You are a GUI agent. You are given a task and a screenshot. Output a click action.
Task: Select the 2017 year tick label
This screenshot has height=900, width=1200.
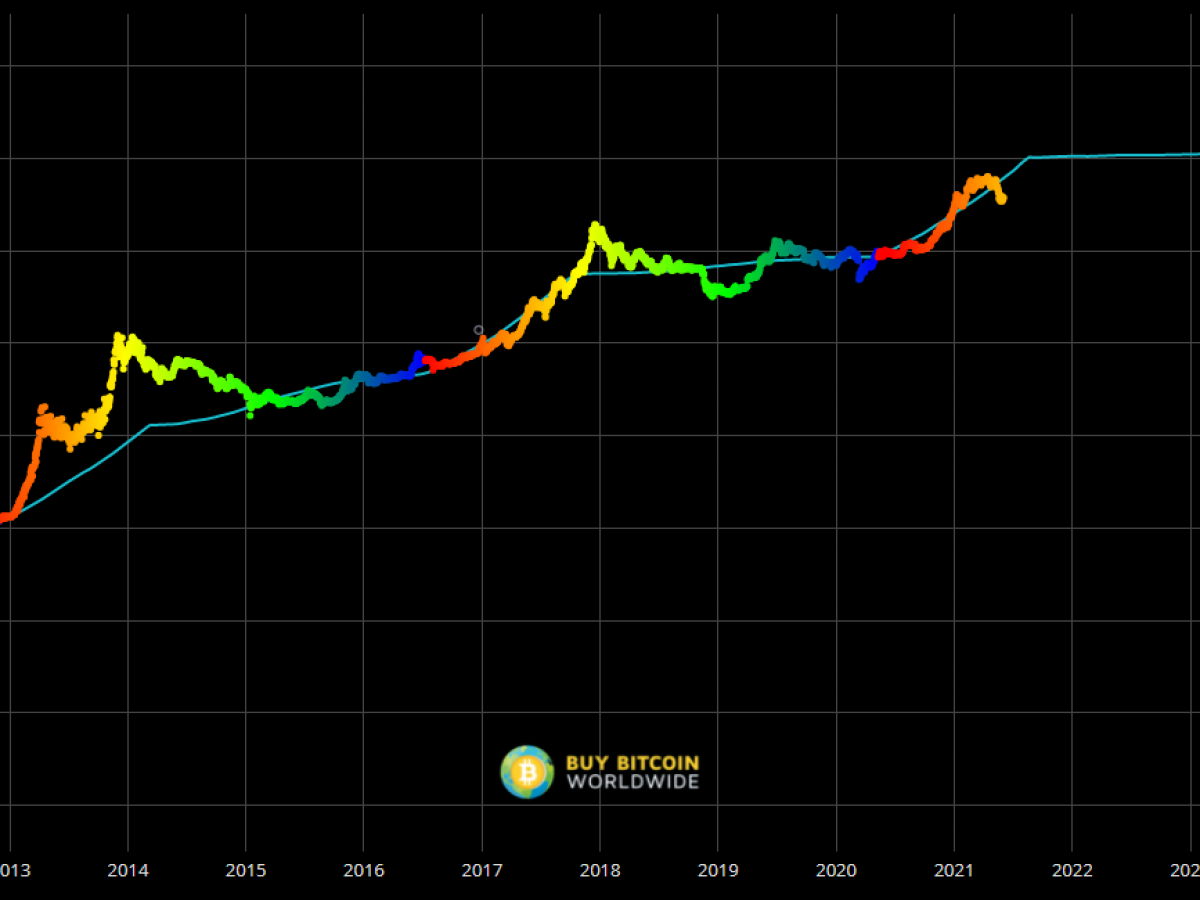click(482, 870)
